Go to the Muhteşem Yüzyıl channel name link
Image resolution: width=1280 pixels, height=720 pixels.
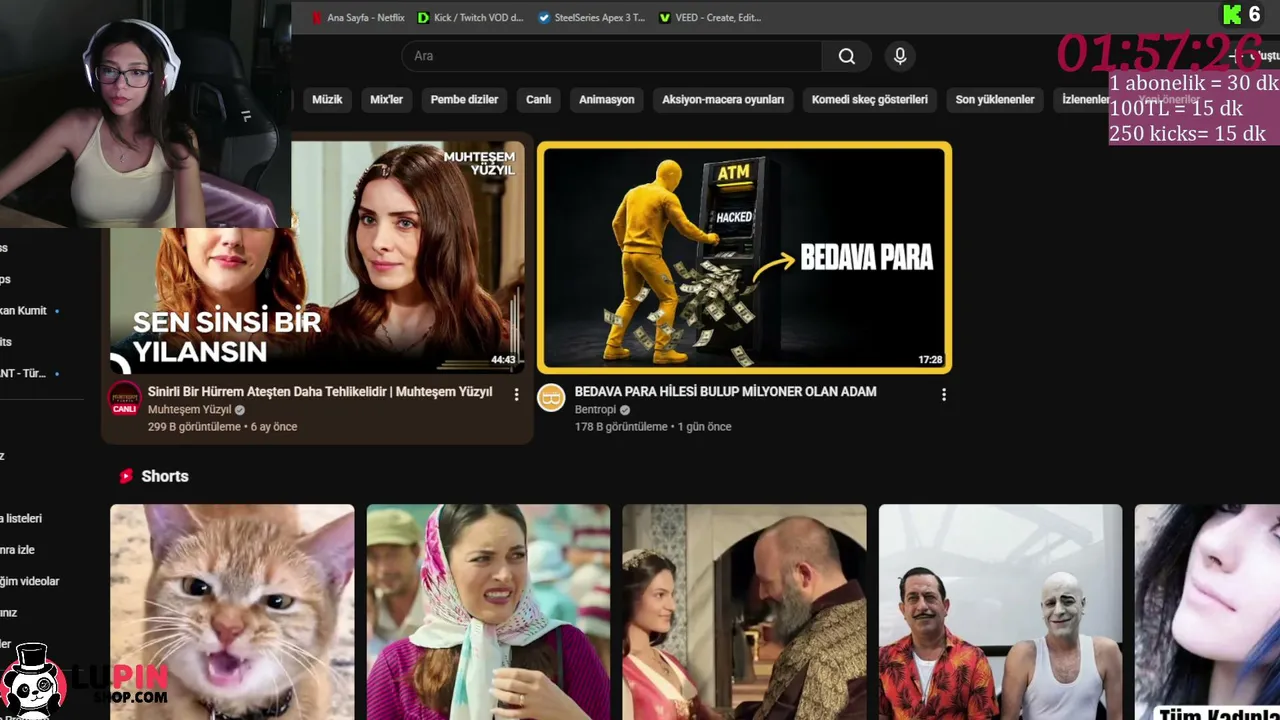tap(189, 410)
